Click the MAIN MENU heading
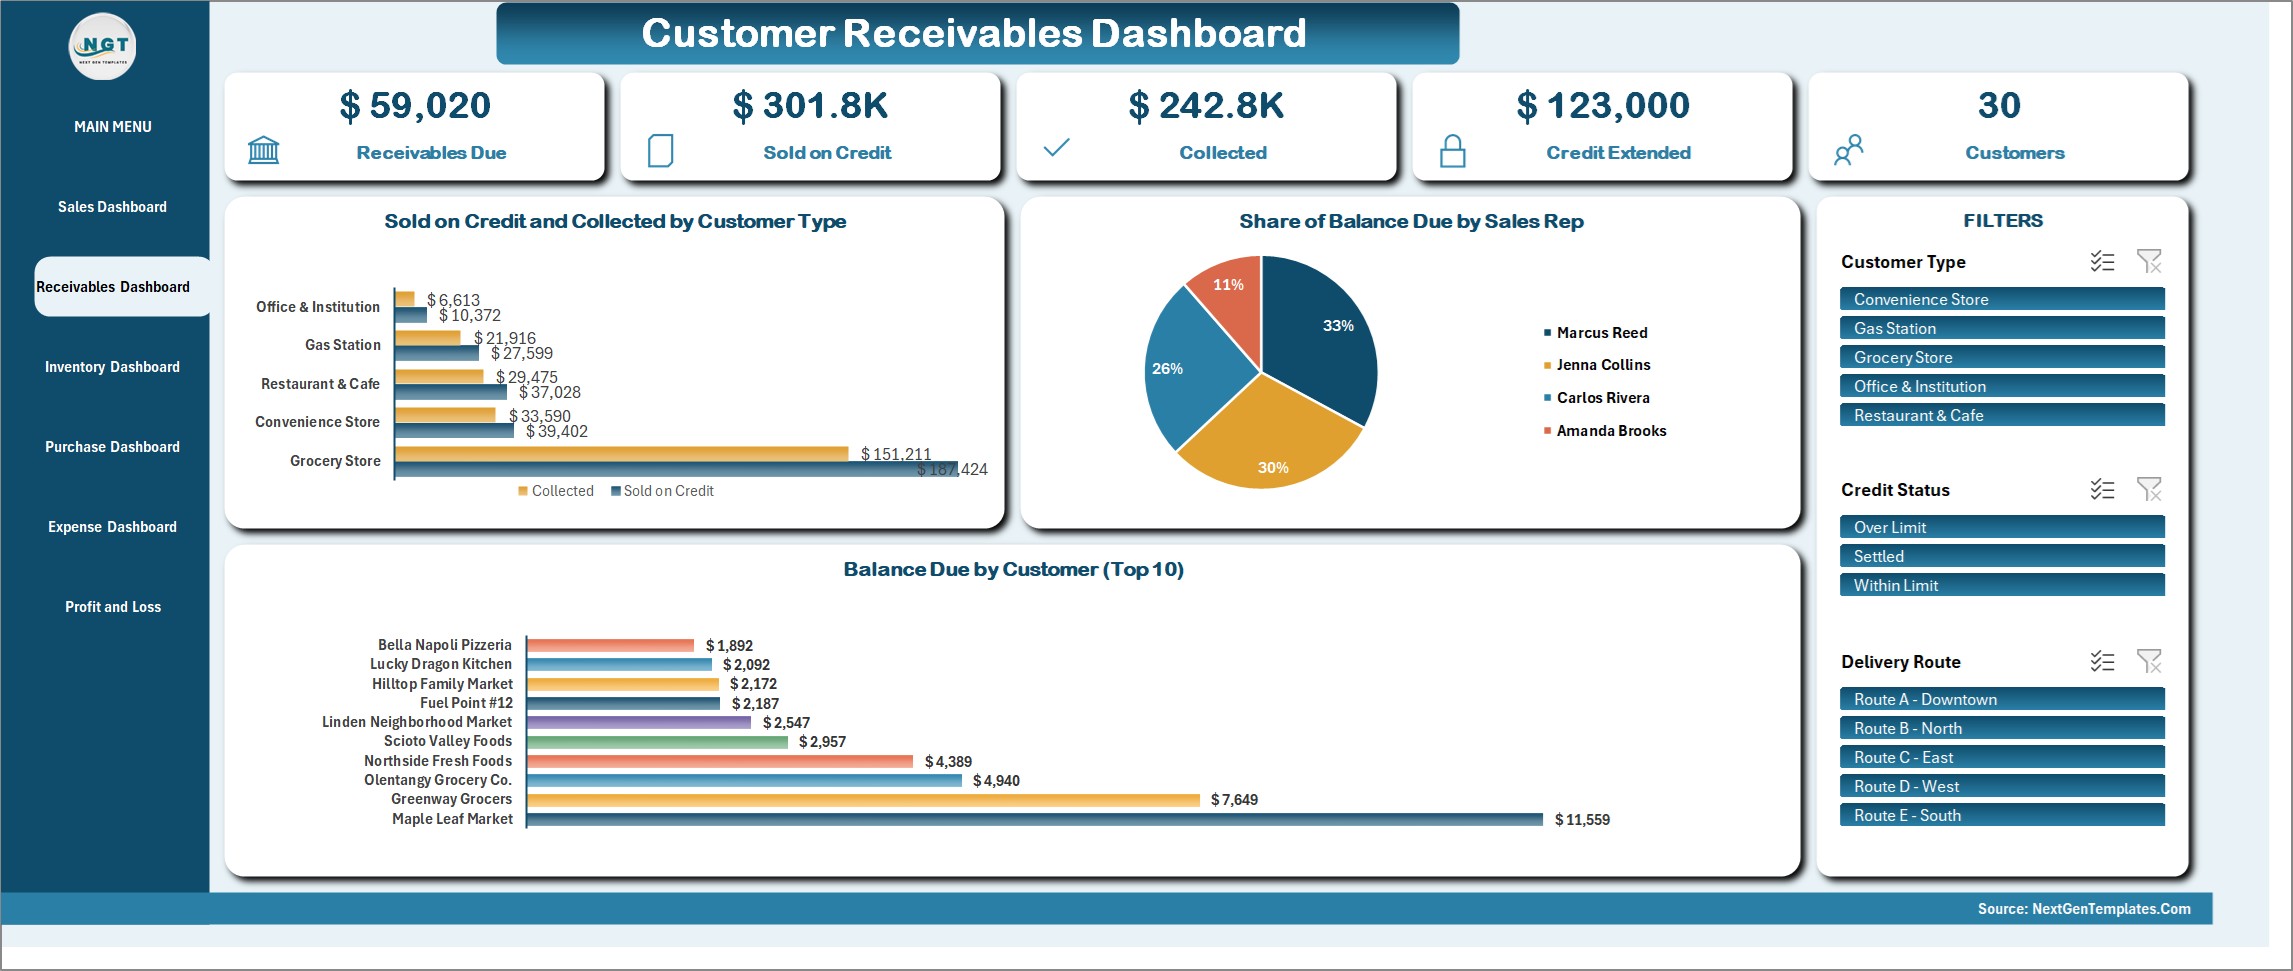2293x971 pixels. tap(113, 127)
